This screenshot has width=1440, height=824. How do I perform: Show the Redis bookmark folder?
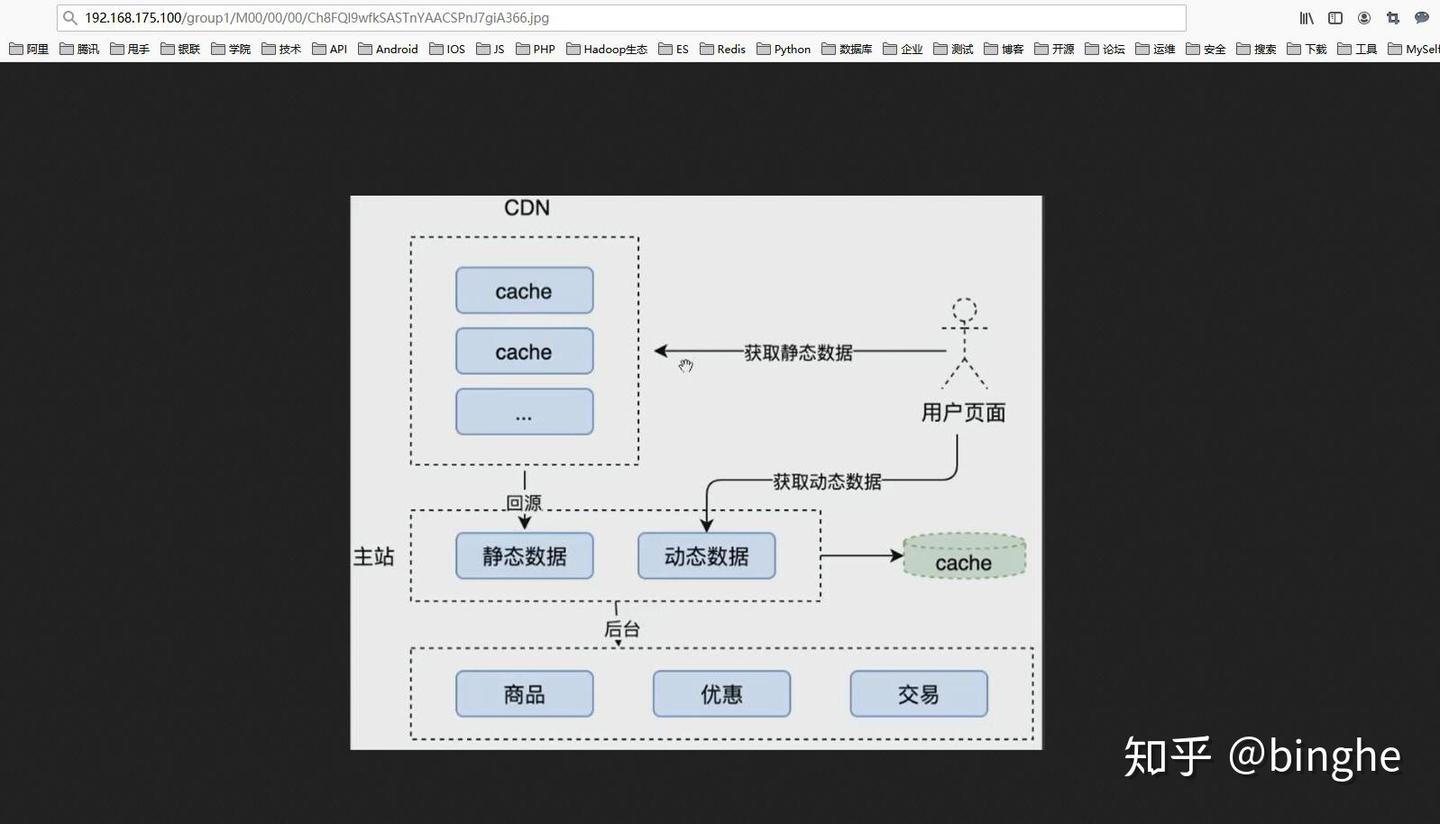click(x=723, y=49)
